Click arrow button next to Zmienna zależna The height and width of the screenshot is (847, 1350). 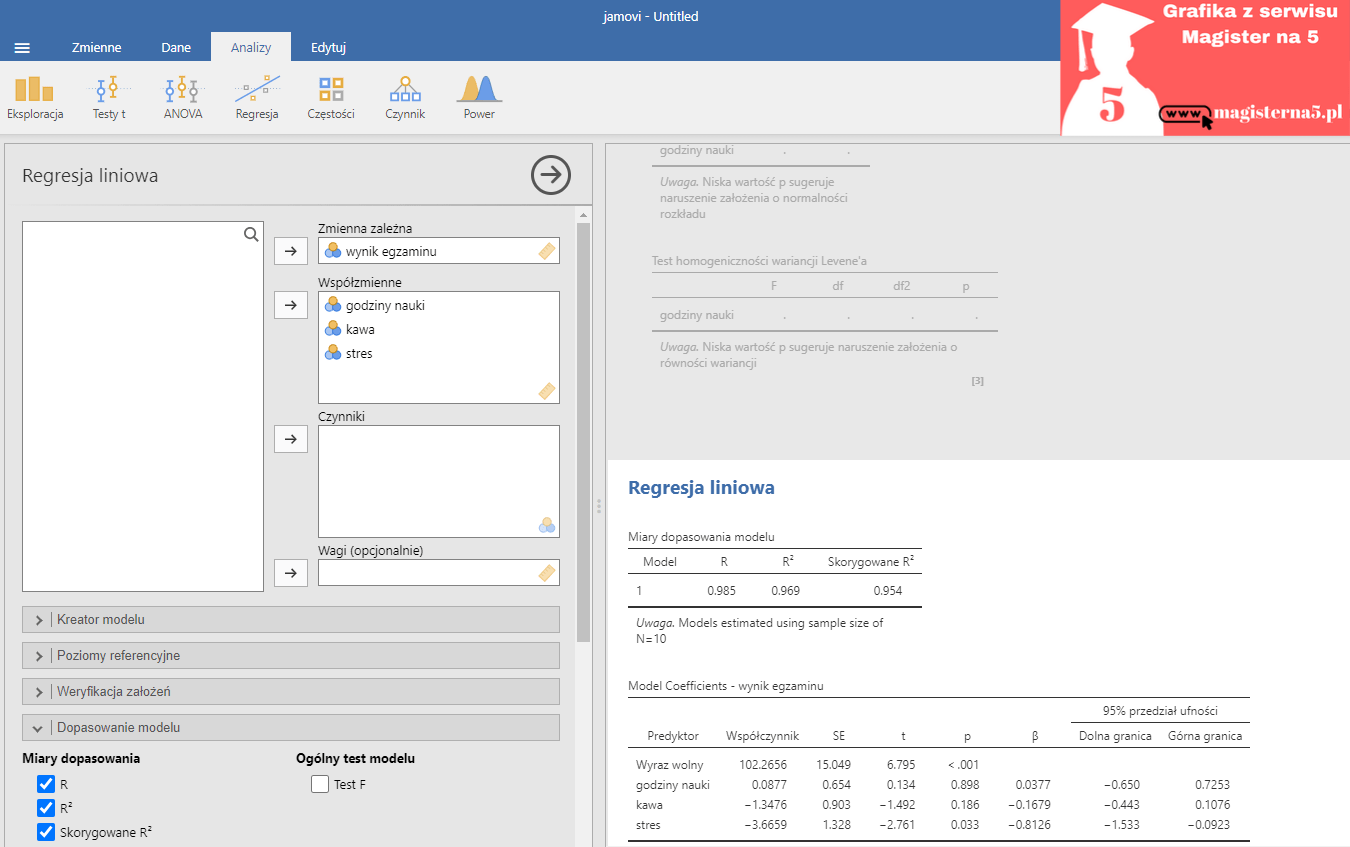(291, 251)
